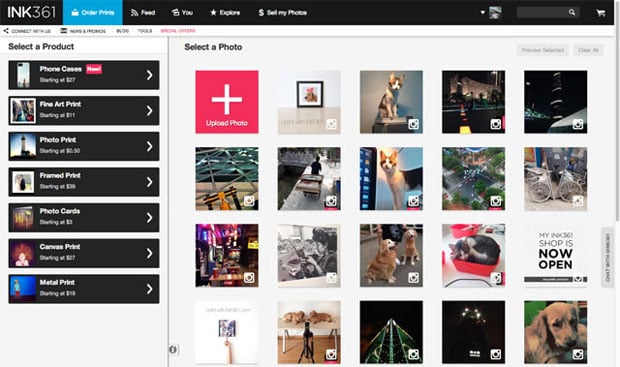The height and width of the screenshot is (367, 620).
Task: Open the shopping cart icon
Action: point(601,13)
